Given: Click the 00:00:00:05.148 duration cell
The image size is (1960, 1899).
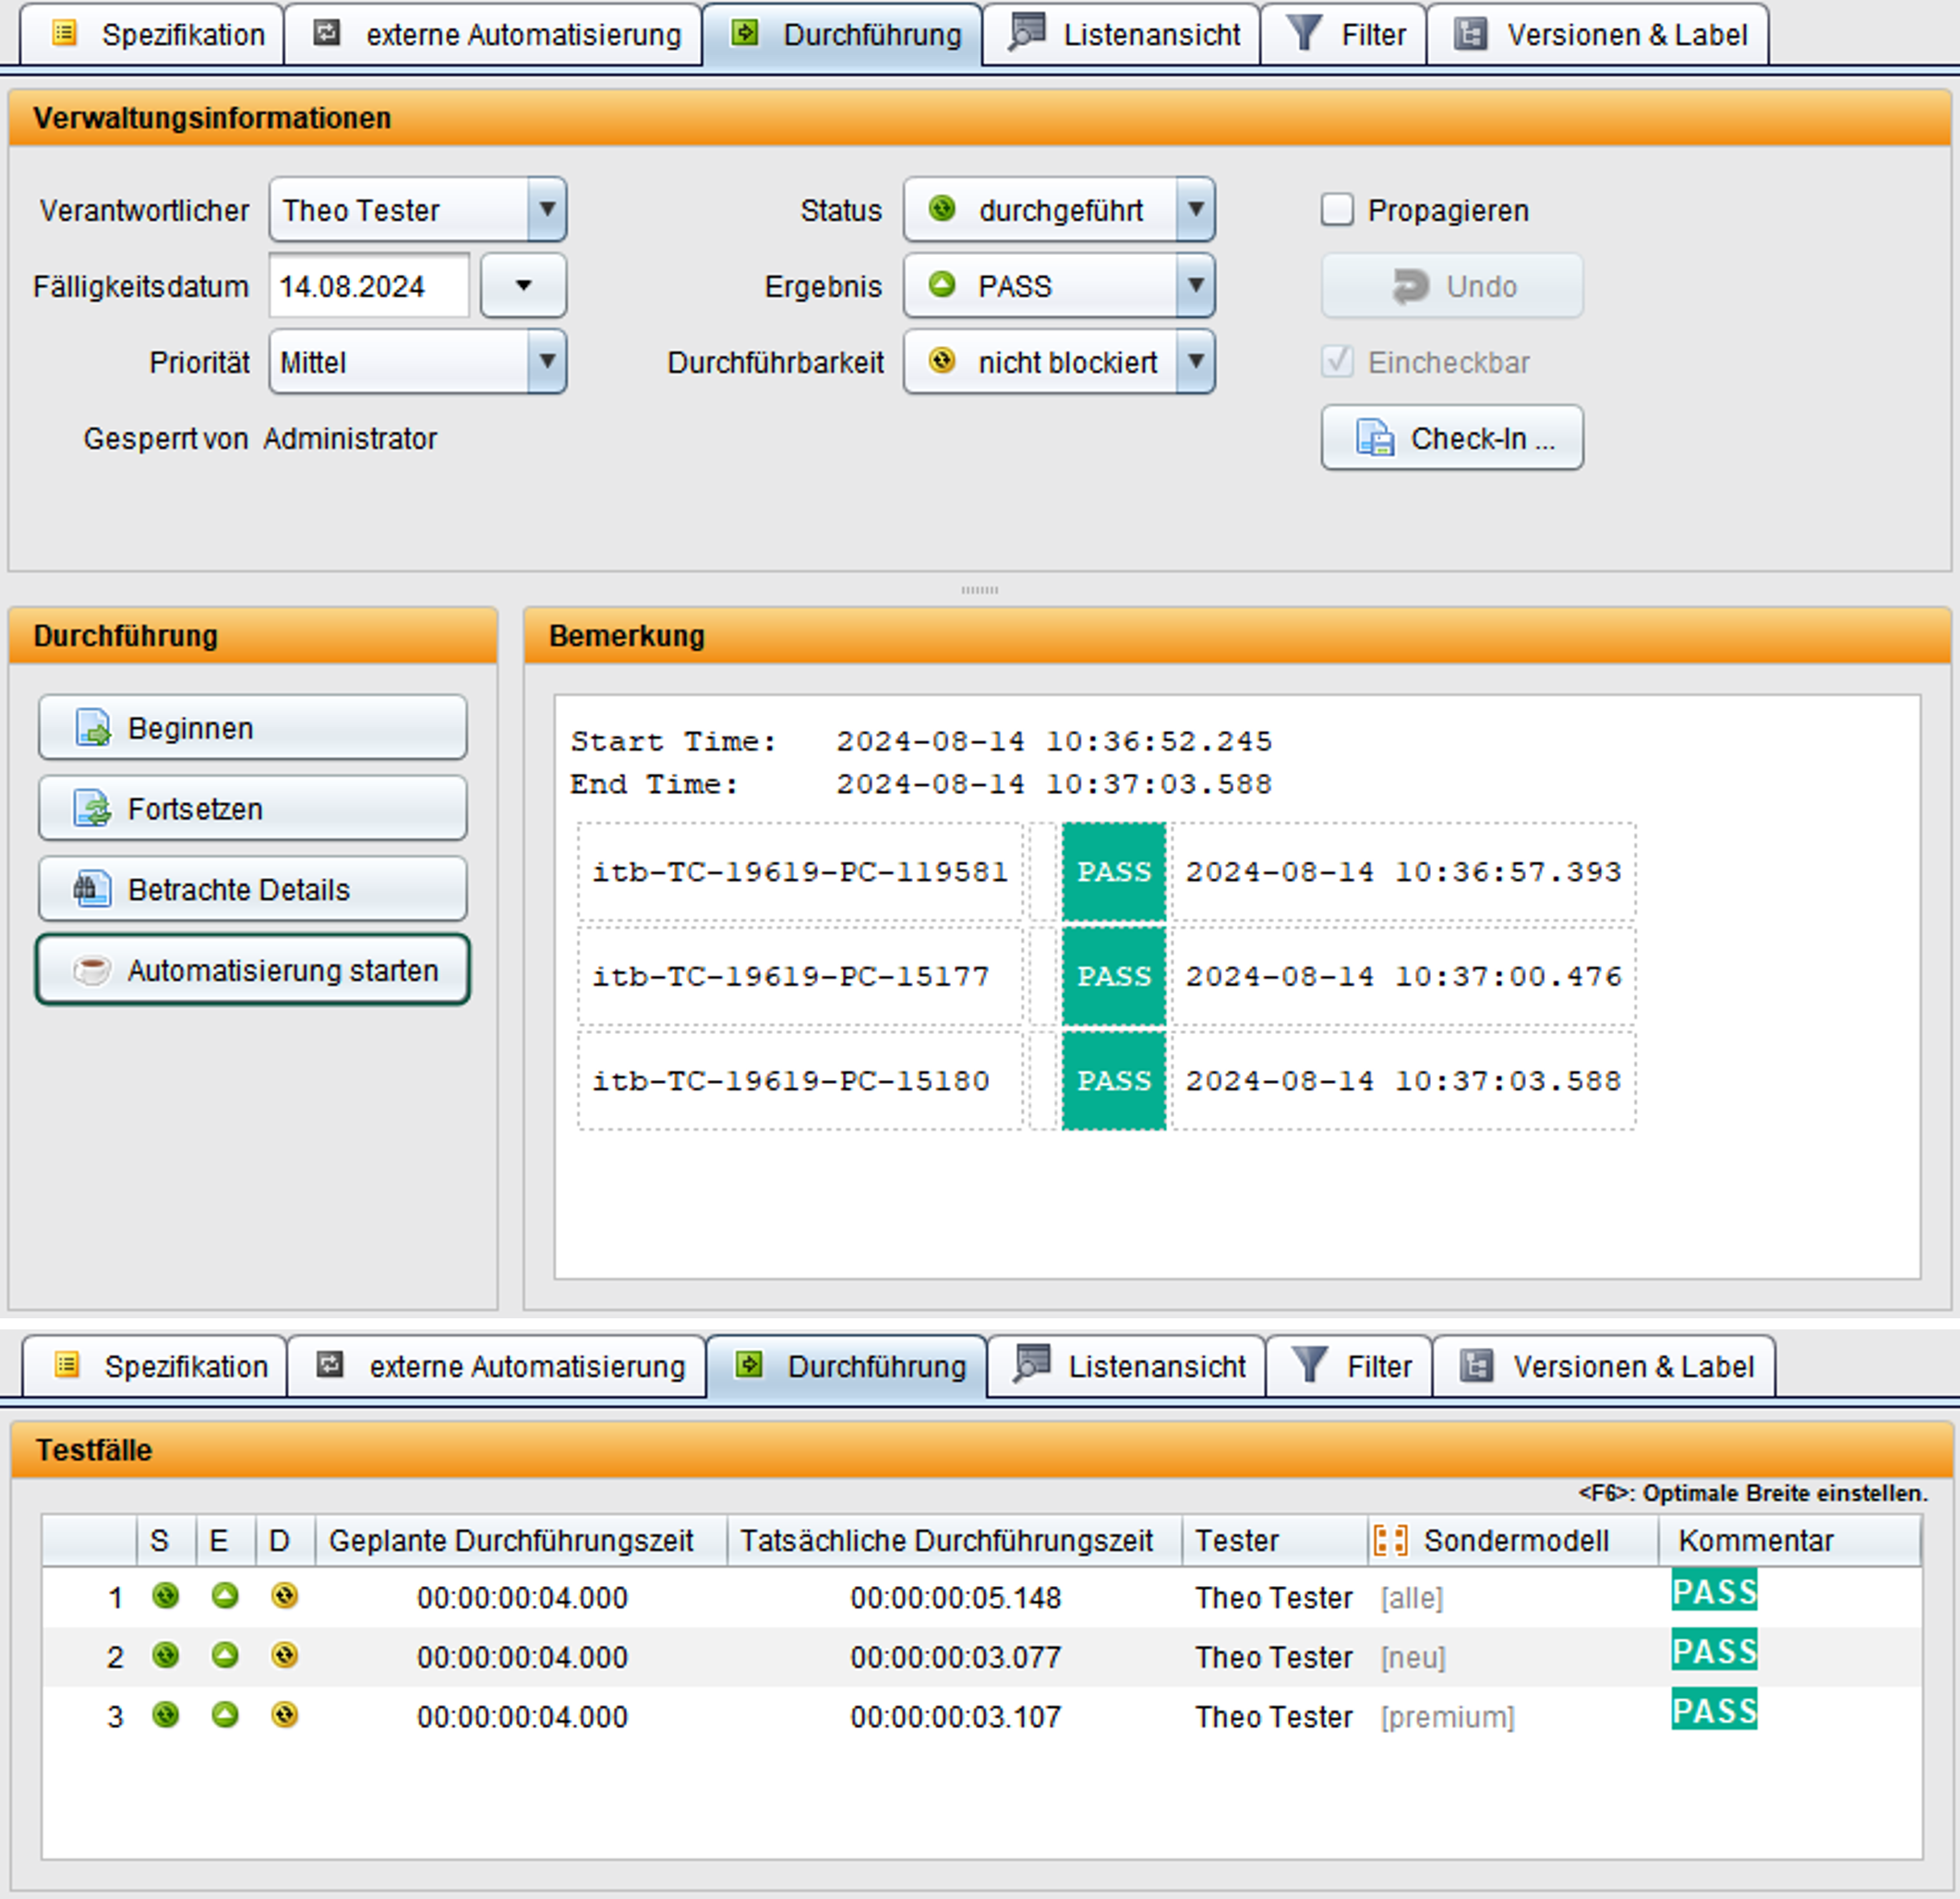Looking at the screenshot, I should [x=955, y=1597].
